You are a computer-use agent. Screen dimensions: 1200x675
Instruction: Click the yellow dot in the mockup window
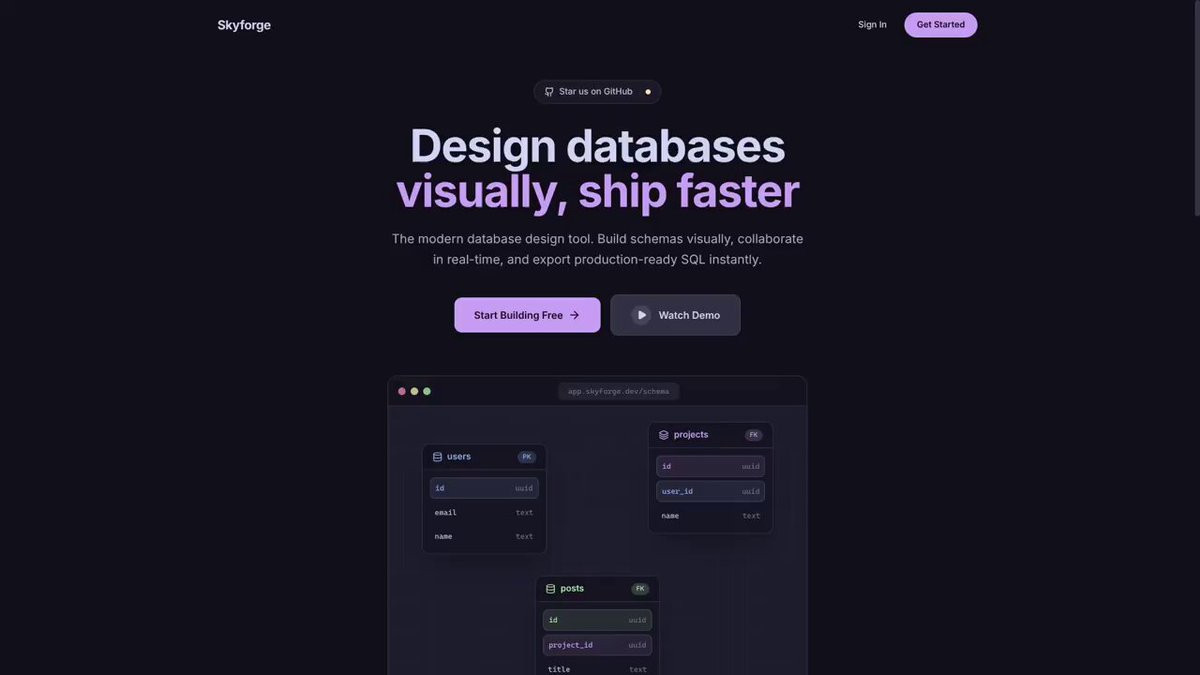coord(414,391)
